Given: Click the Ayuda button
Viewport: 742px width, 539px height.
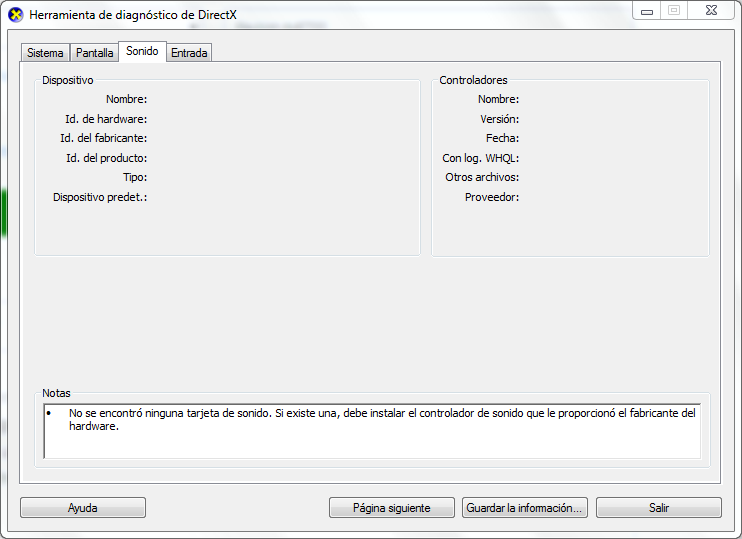Looking at the screenshot, I should (x=83, y=508).
